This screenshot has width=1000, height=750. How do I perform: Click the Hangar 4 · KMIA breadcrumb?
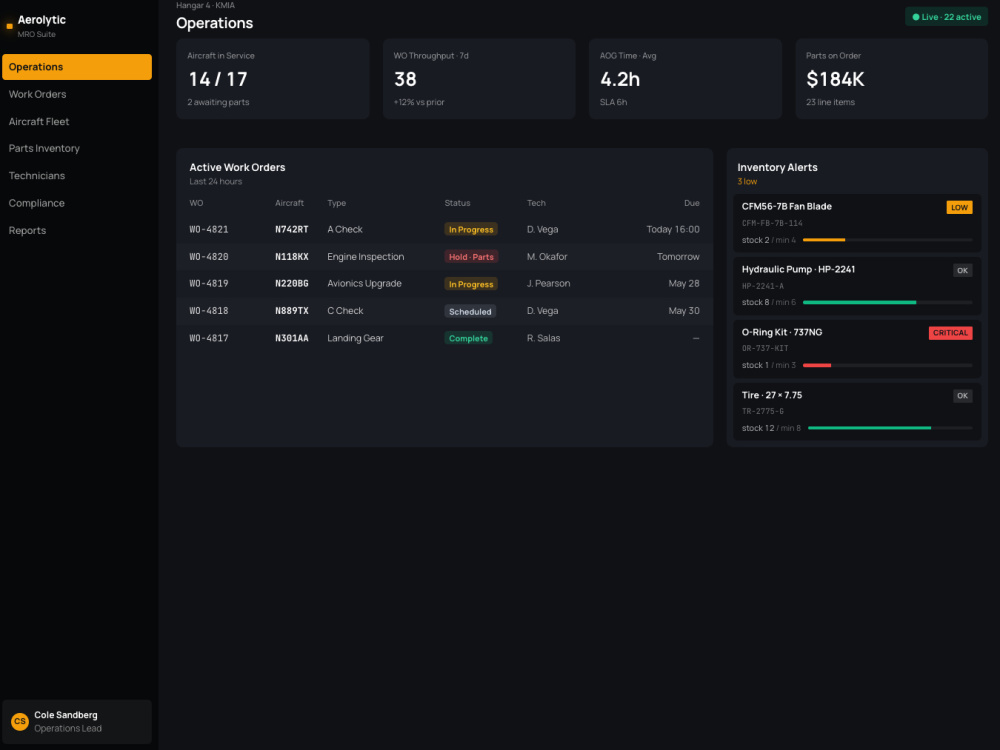(x=205, y=5)
